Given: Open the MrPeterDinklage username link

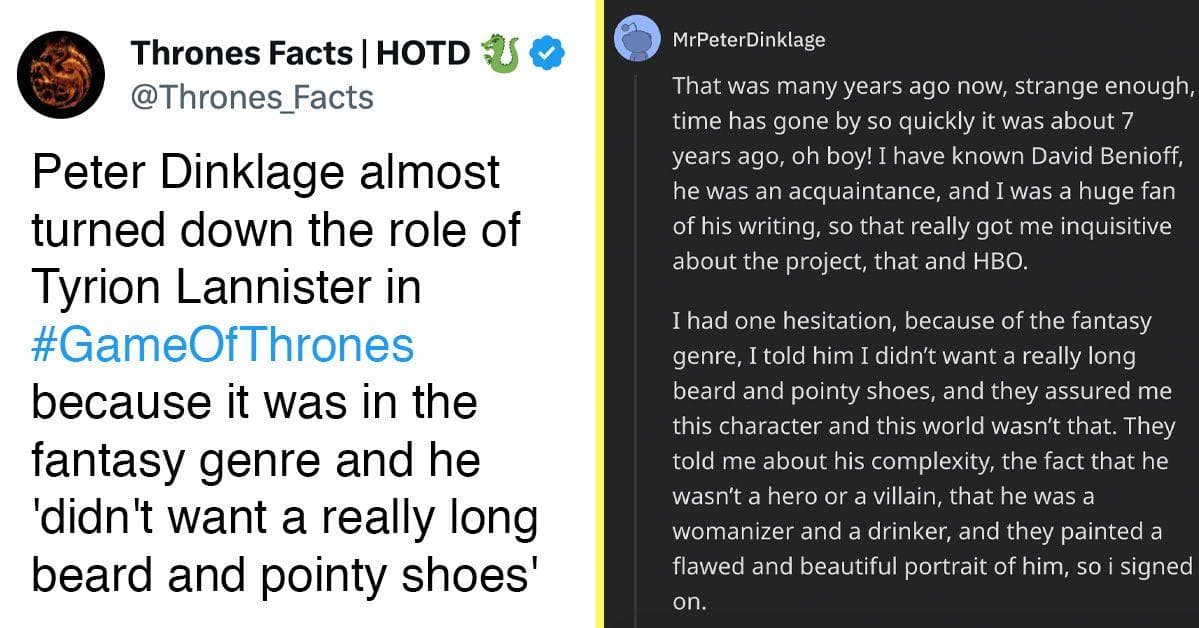Looking at the screenshot, I should click(x=749, y=40).
